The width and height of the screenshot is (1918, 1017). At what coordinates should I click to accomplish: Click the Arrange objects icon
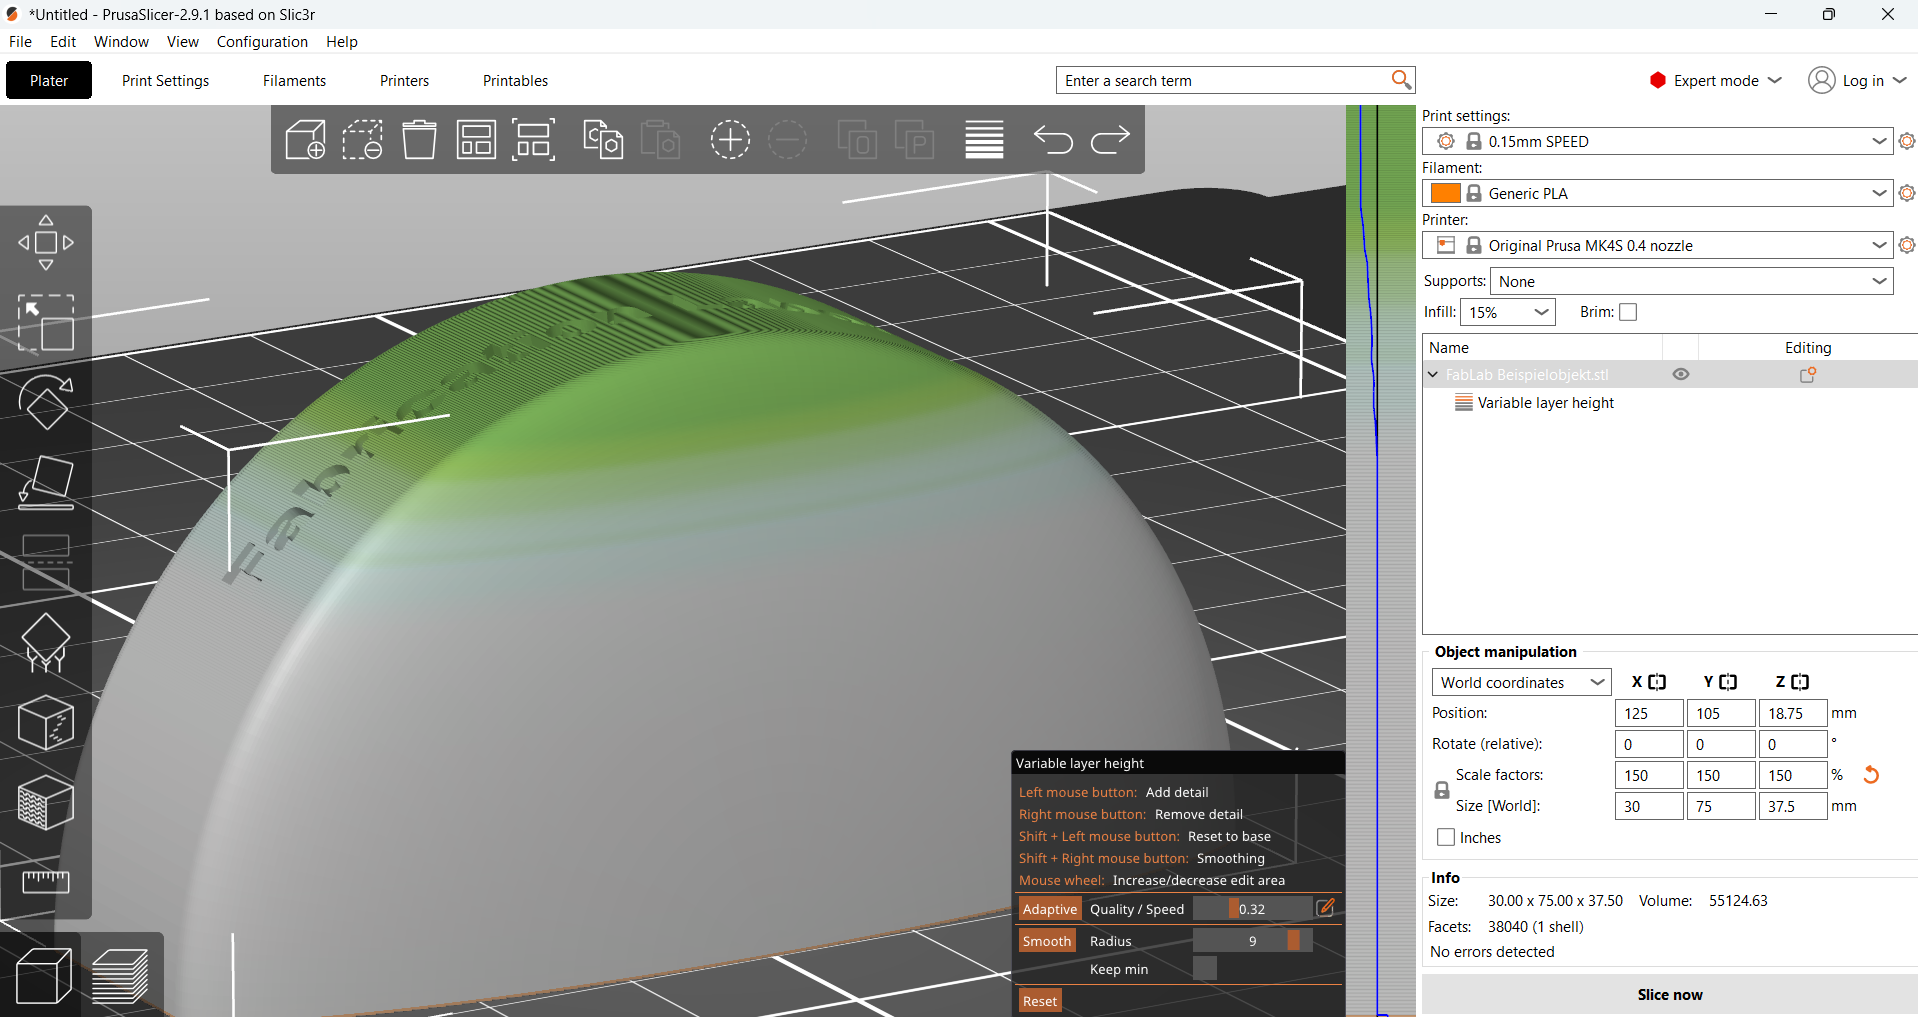point(476,140)
